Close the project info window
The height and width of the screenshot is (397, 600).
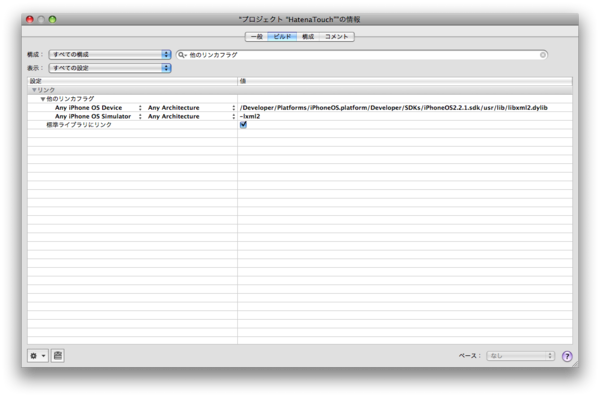[30, 19]
